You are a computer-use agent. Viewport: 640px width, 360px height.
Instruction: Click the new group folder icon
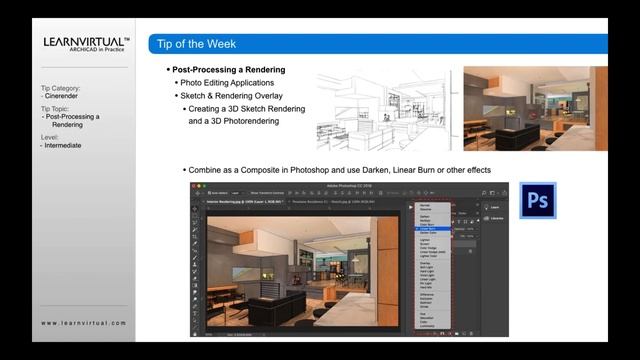(x=457, y=333)
